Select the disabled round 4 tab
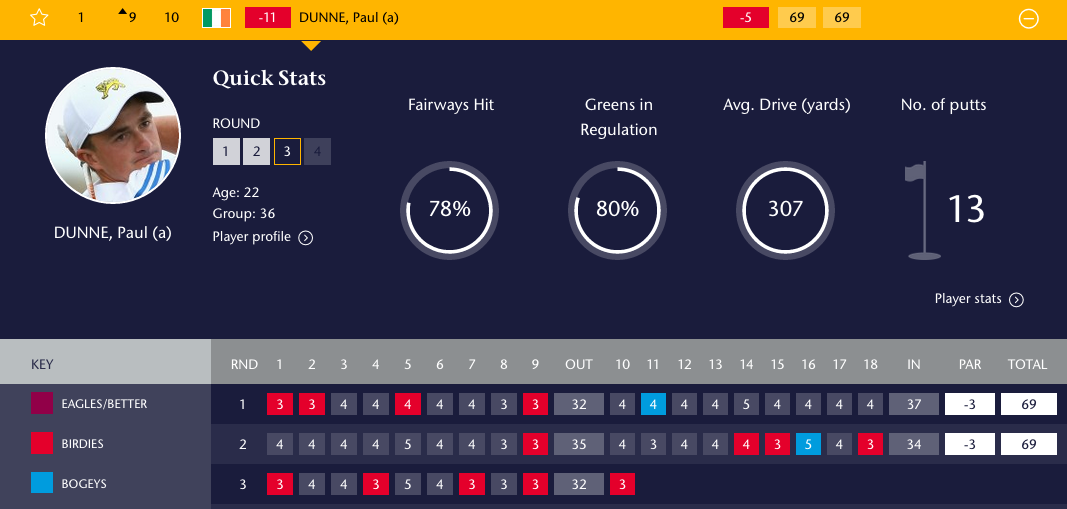 318,152
